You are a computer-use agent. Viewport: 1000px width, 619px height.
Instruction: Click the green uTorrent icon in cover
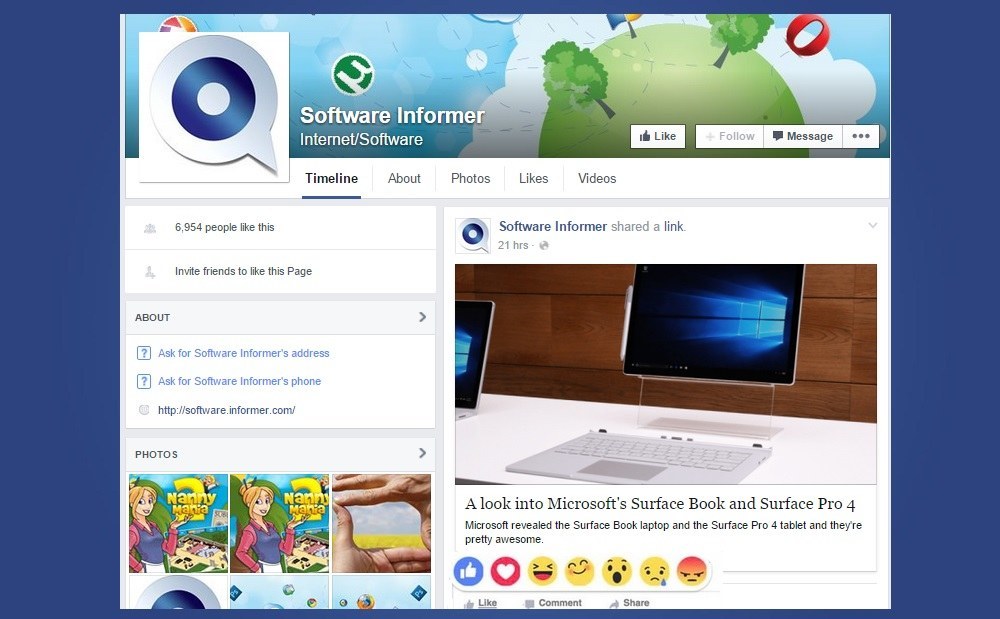pos(353,75)
